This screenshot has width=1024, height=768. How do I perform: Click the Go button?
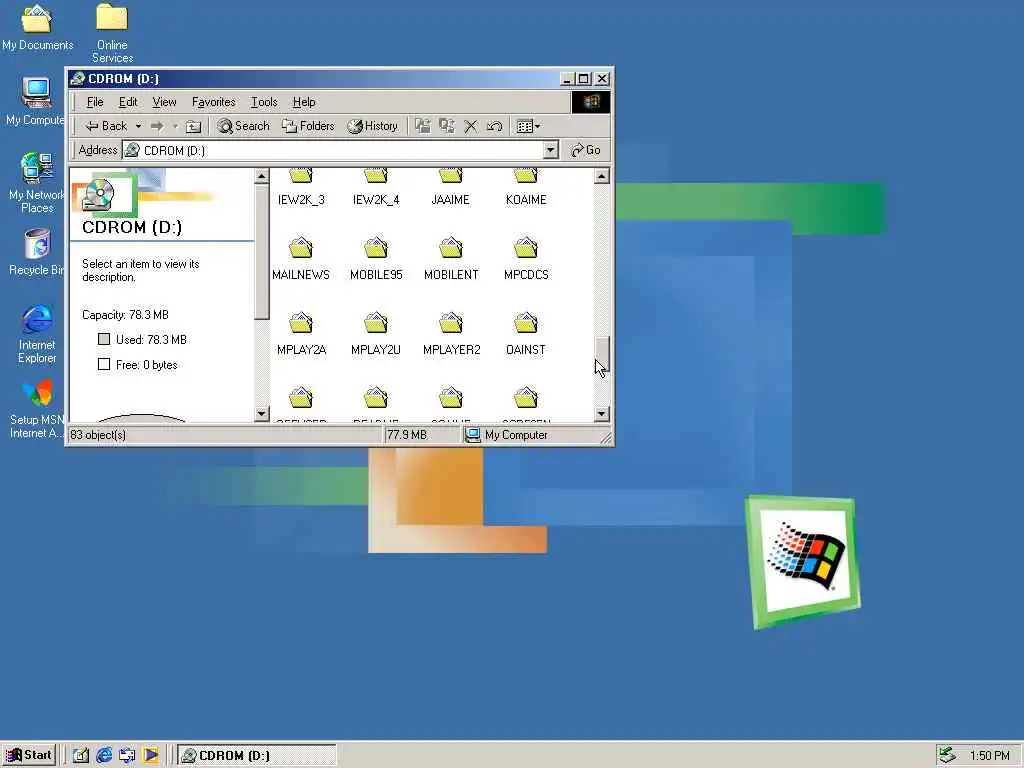coord(585,150)
